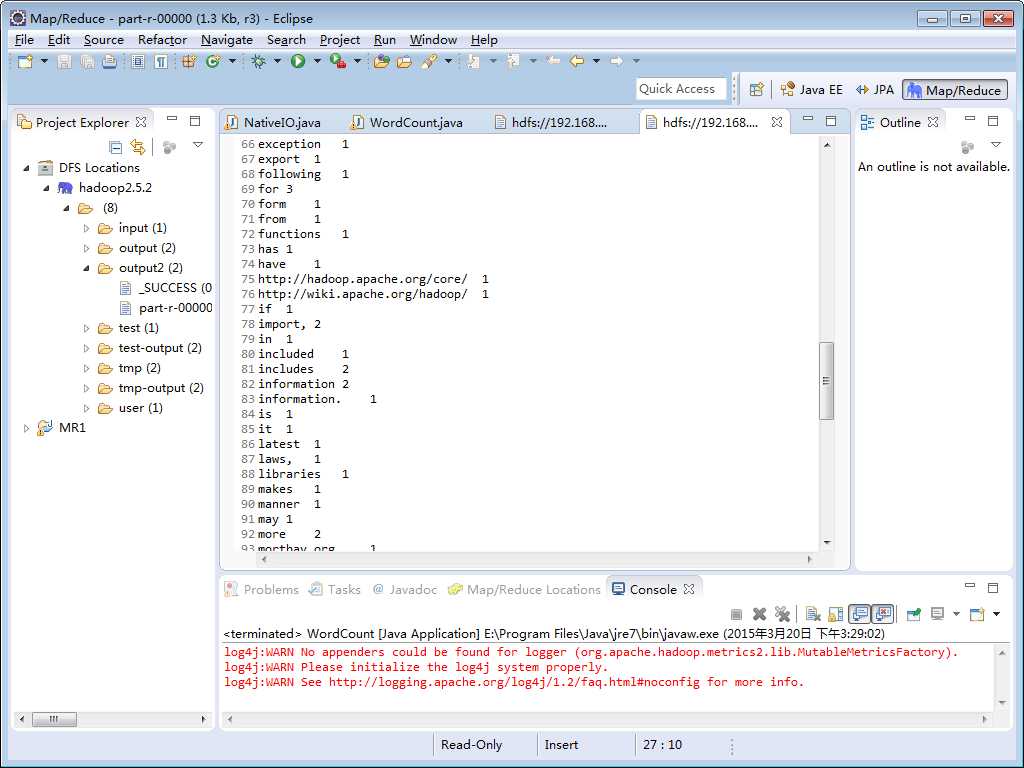Expand the input (1) folder
1024x768 pixels.
click(86, 229)
